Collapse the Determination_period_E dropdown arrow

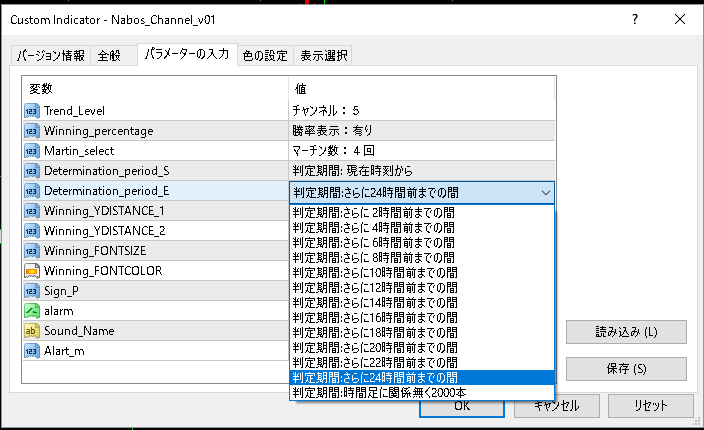(x=546, y=193)
